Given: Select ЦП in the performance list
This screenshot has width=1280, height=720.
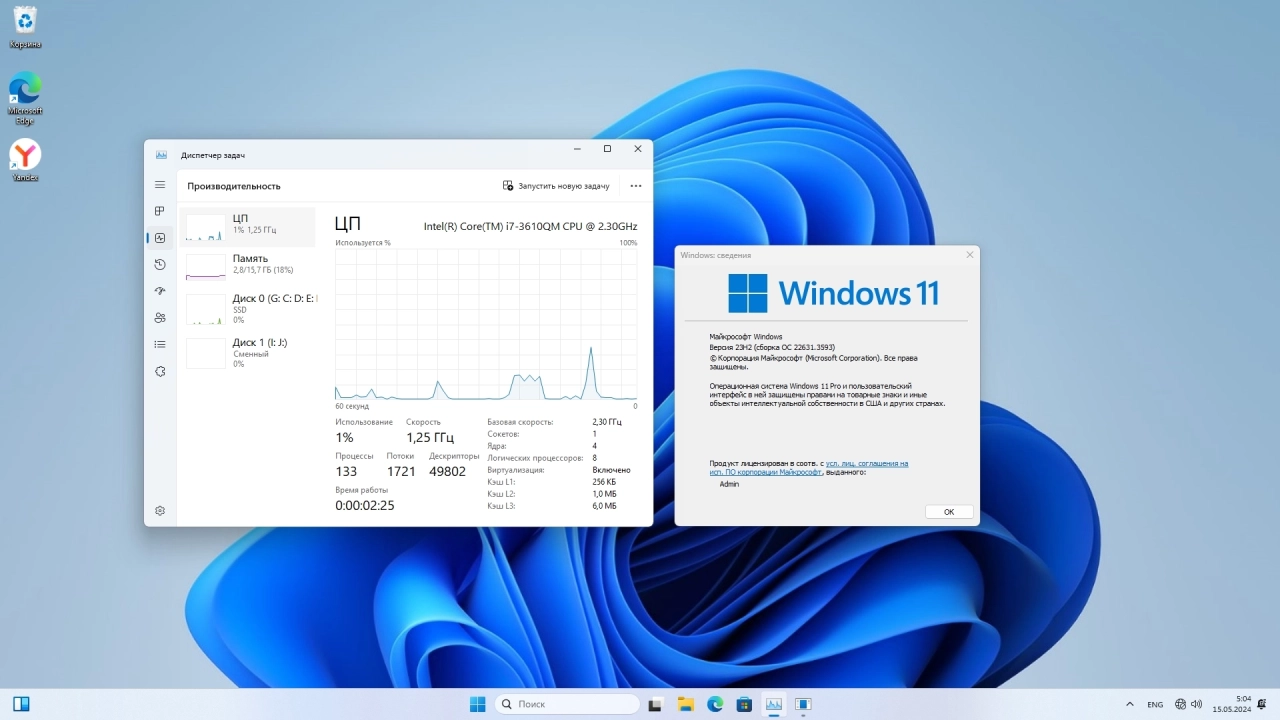Looking at the screenshot, I should (x=248, y=227).
